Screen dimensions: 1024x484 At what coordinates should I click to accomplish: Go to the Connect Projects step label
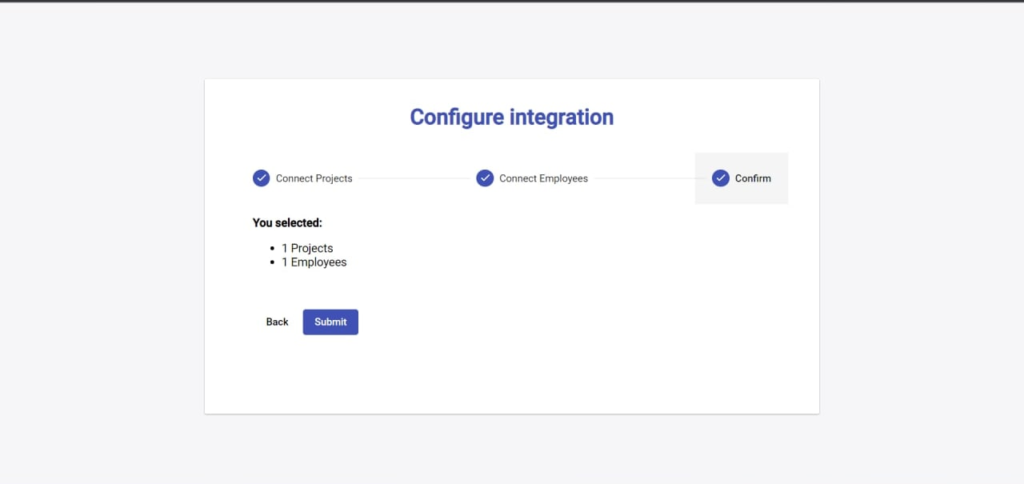coord(314,179)
